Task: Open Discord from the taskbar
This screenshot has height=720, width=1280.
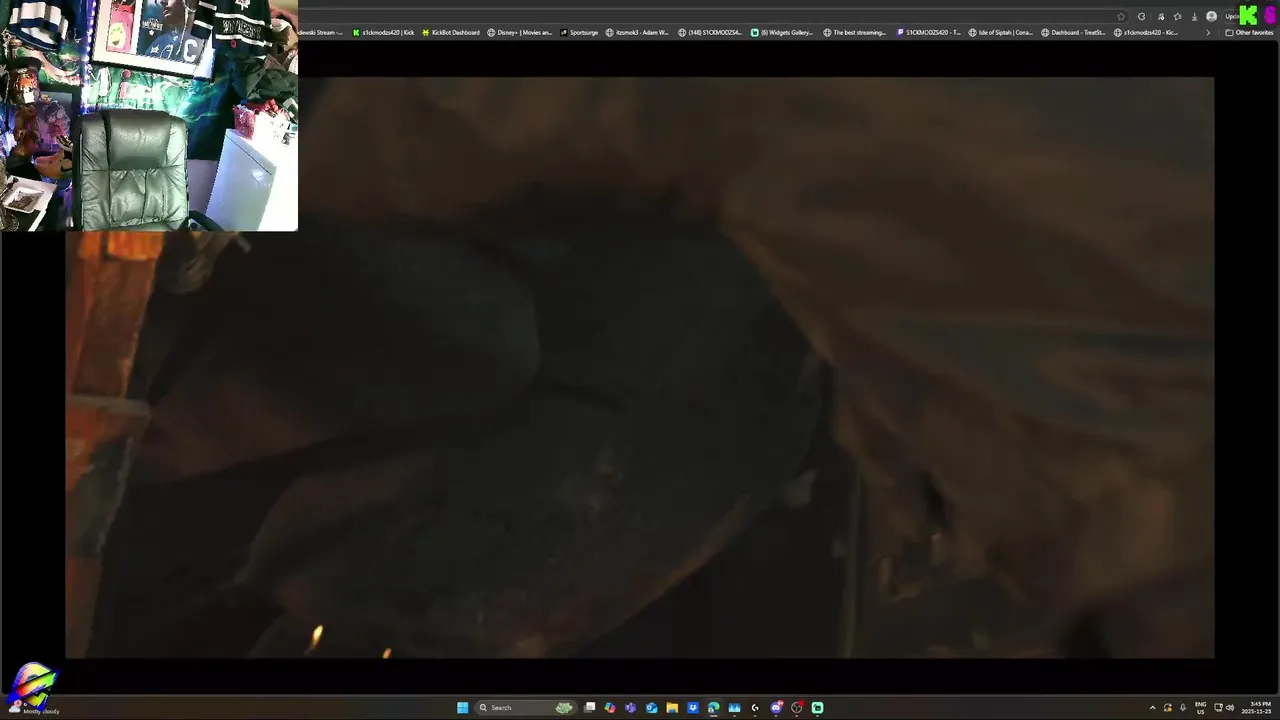Action: (x=776, y=707)
